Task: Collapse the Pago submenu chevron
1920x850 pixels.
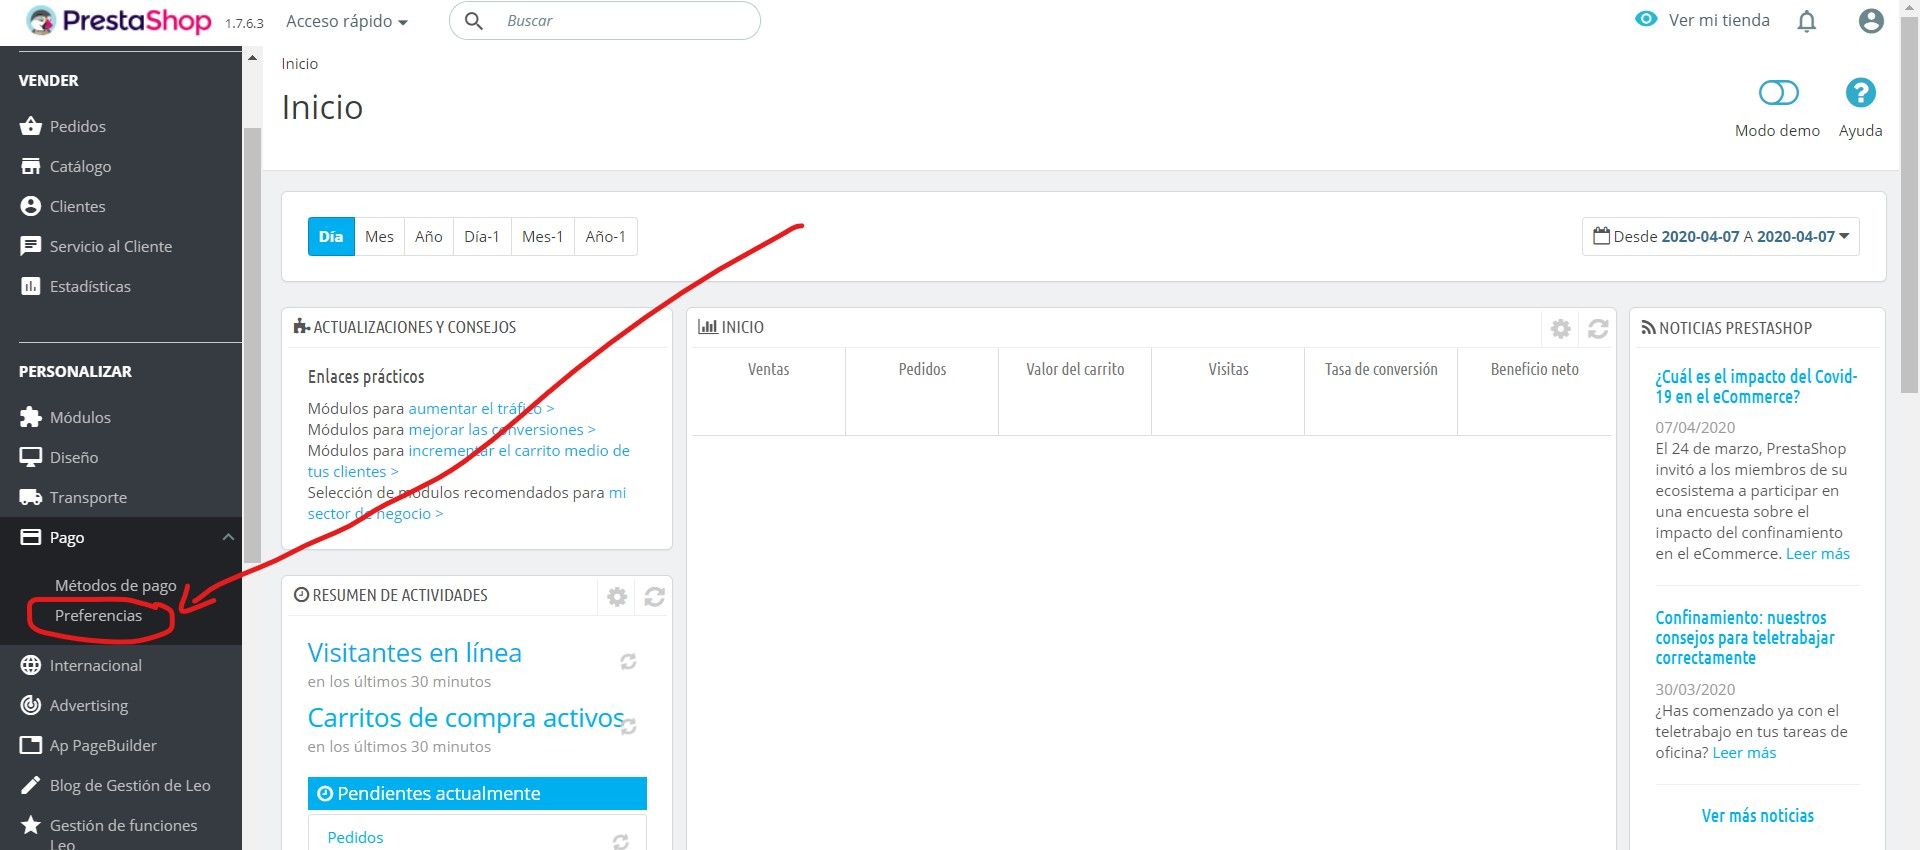Action: coord(228,537)
